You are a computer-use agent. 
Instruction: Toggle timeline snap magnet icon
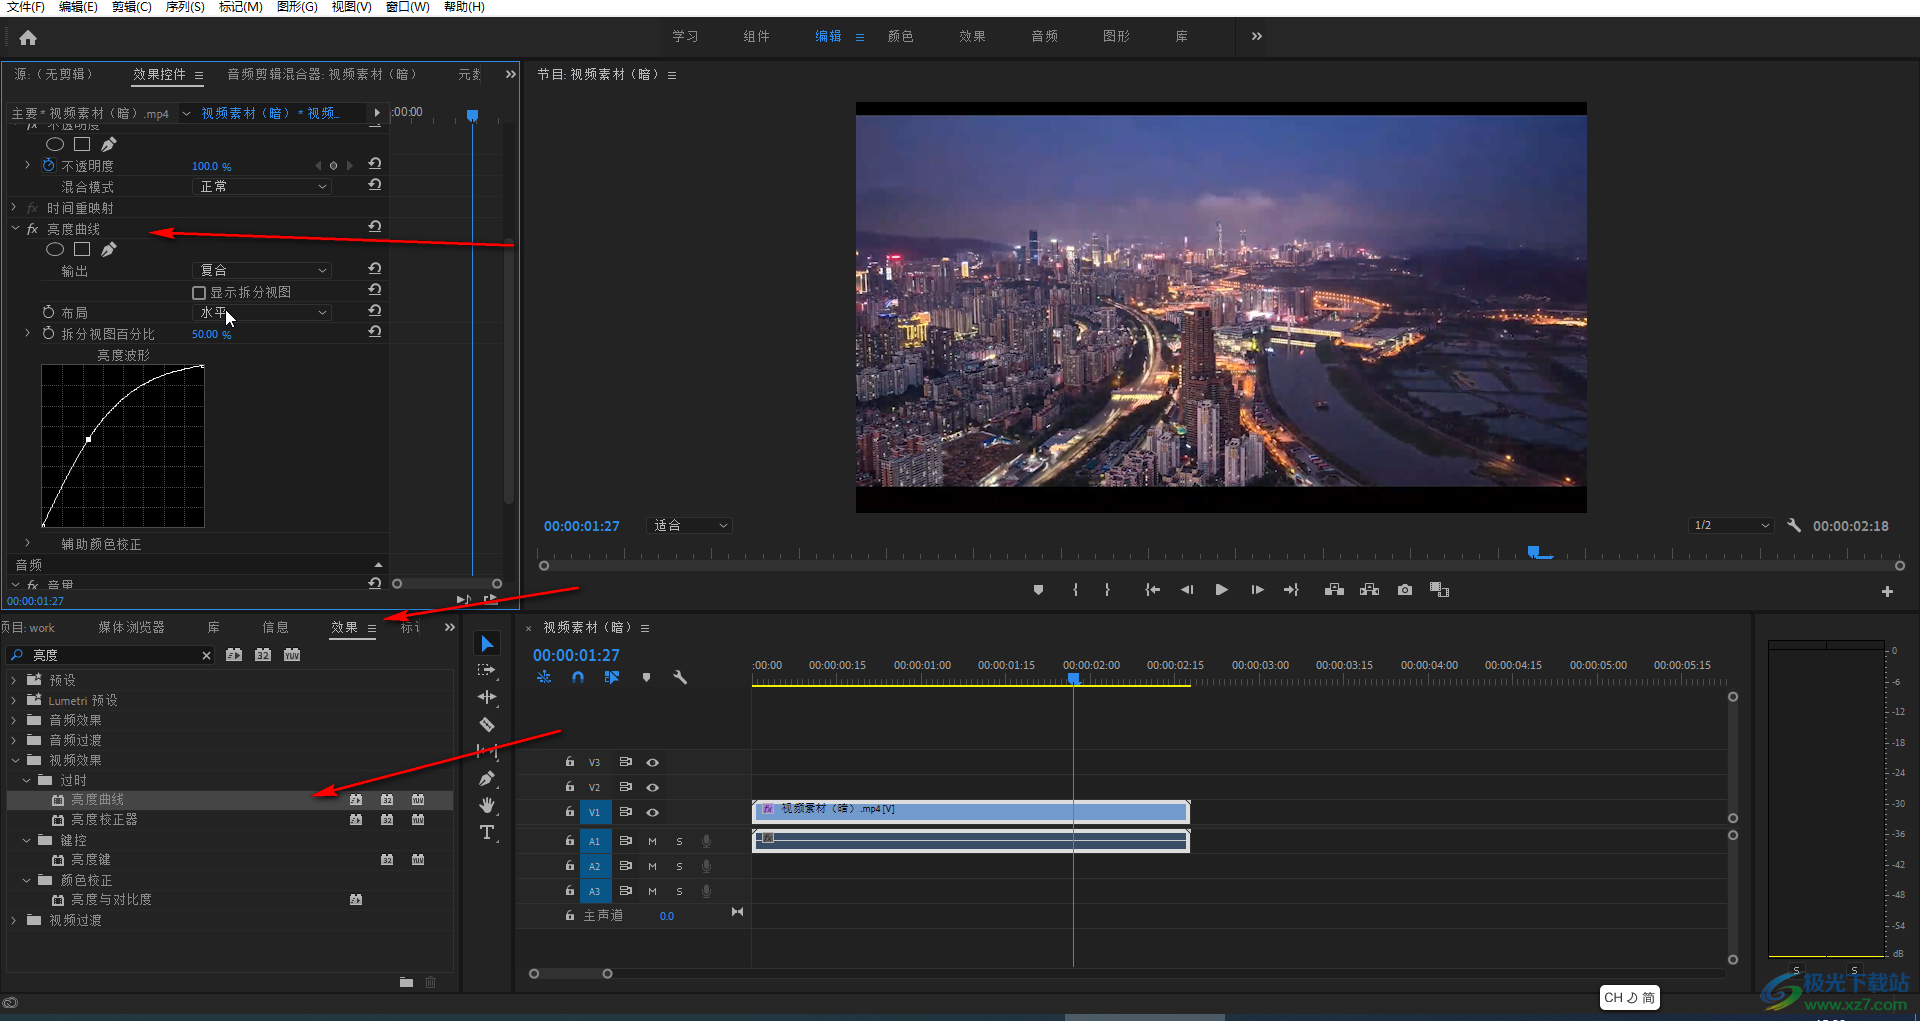pos(578,677)
